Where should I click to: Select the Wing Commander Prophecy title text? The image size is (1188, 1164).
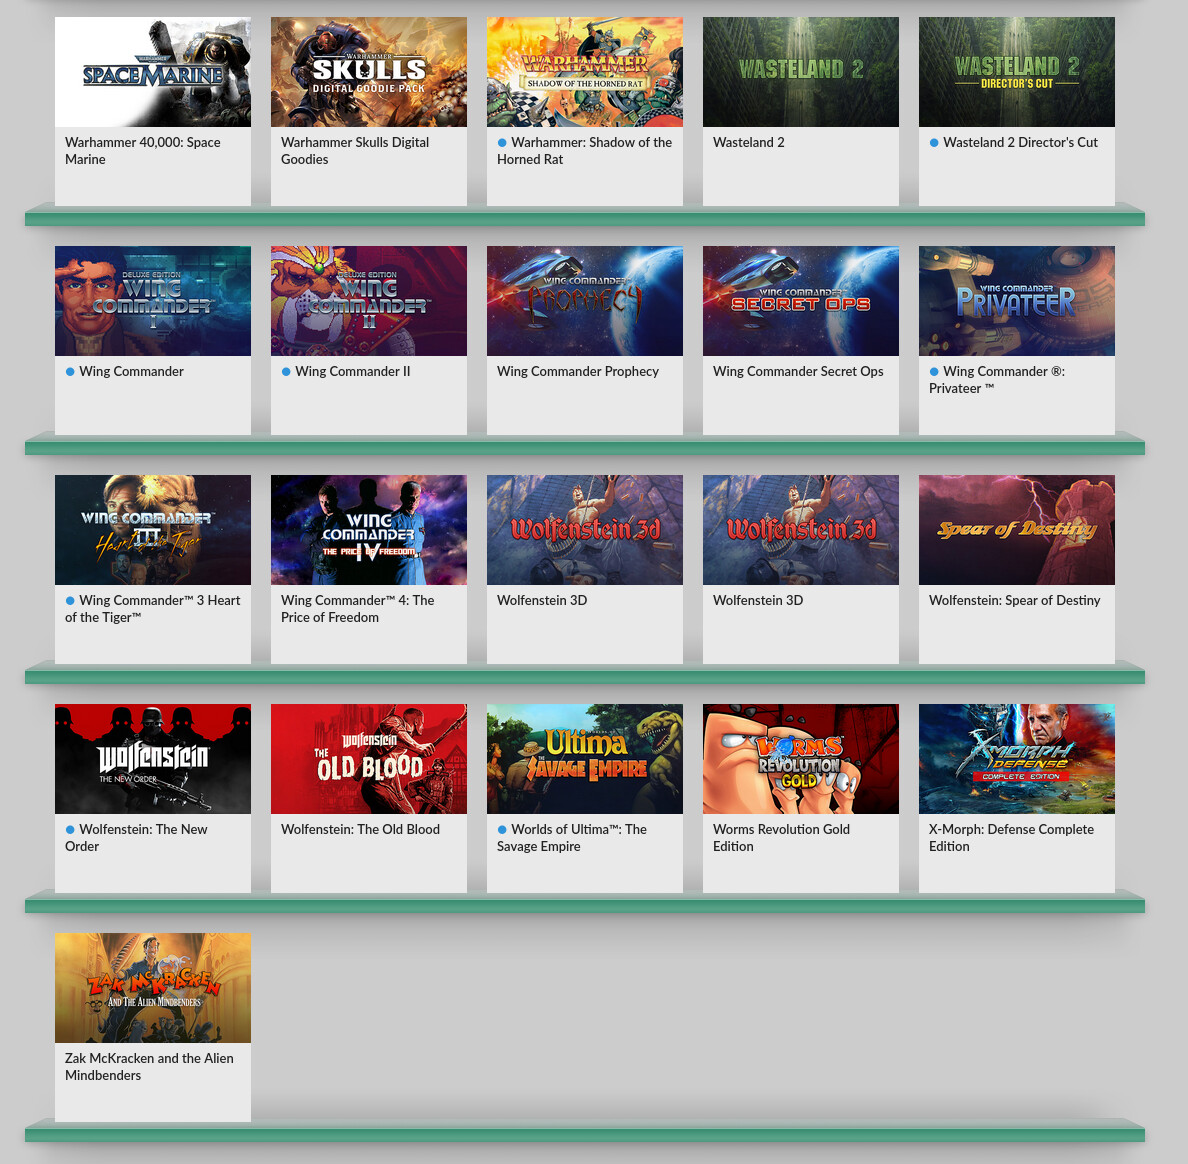tap(577, 371)
